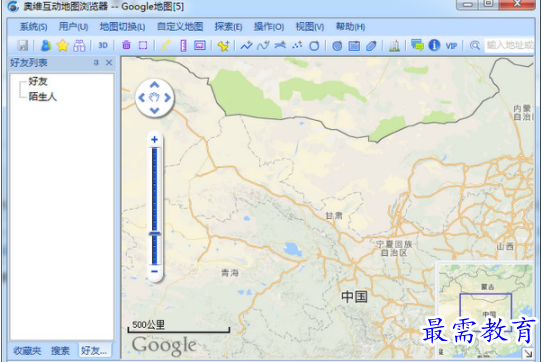This screenshot has width=544, height=362.
Task: Click the eraser icon in toolbar
Action: (x=371, y=45)
